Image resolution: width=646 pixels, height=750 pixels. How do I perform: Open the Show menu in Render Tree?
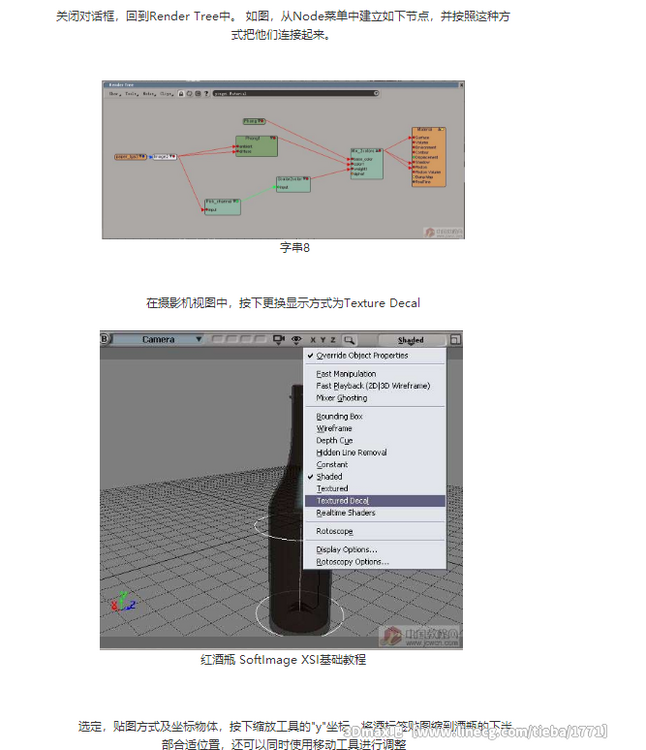click(113, 93)
